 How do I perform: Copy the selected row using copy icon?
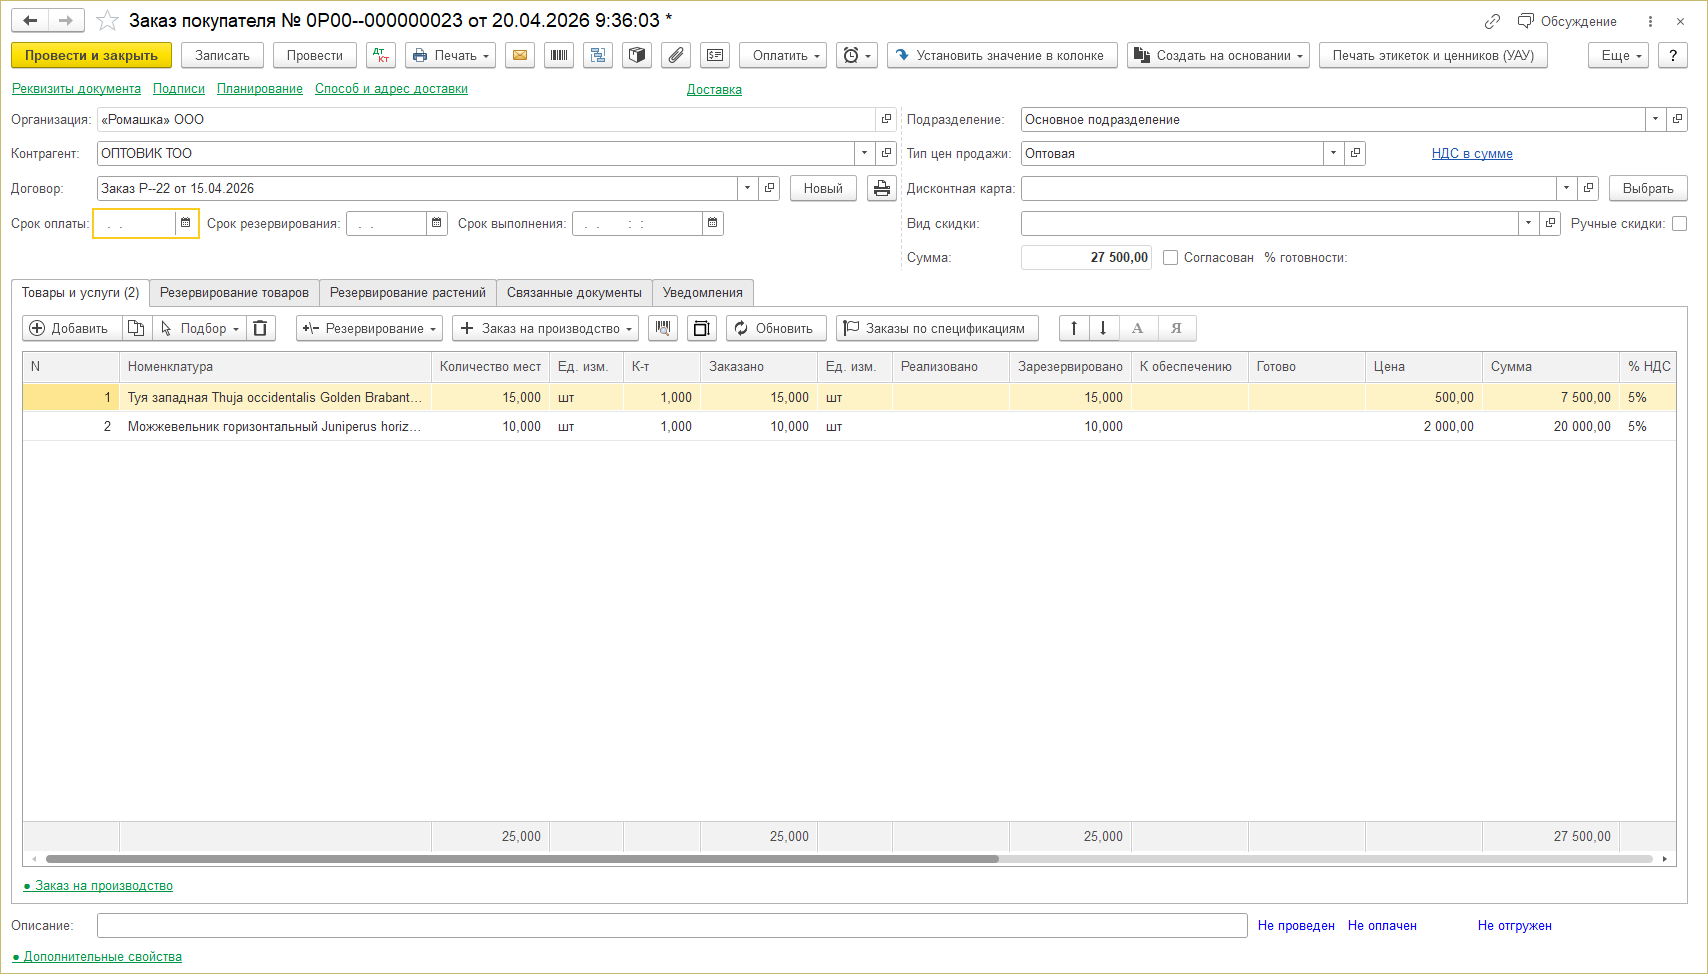pos(137,328)
